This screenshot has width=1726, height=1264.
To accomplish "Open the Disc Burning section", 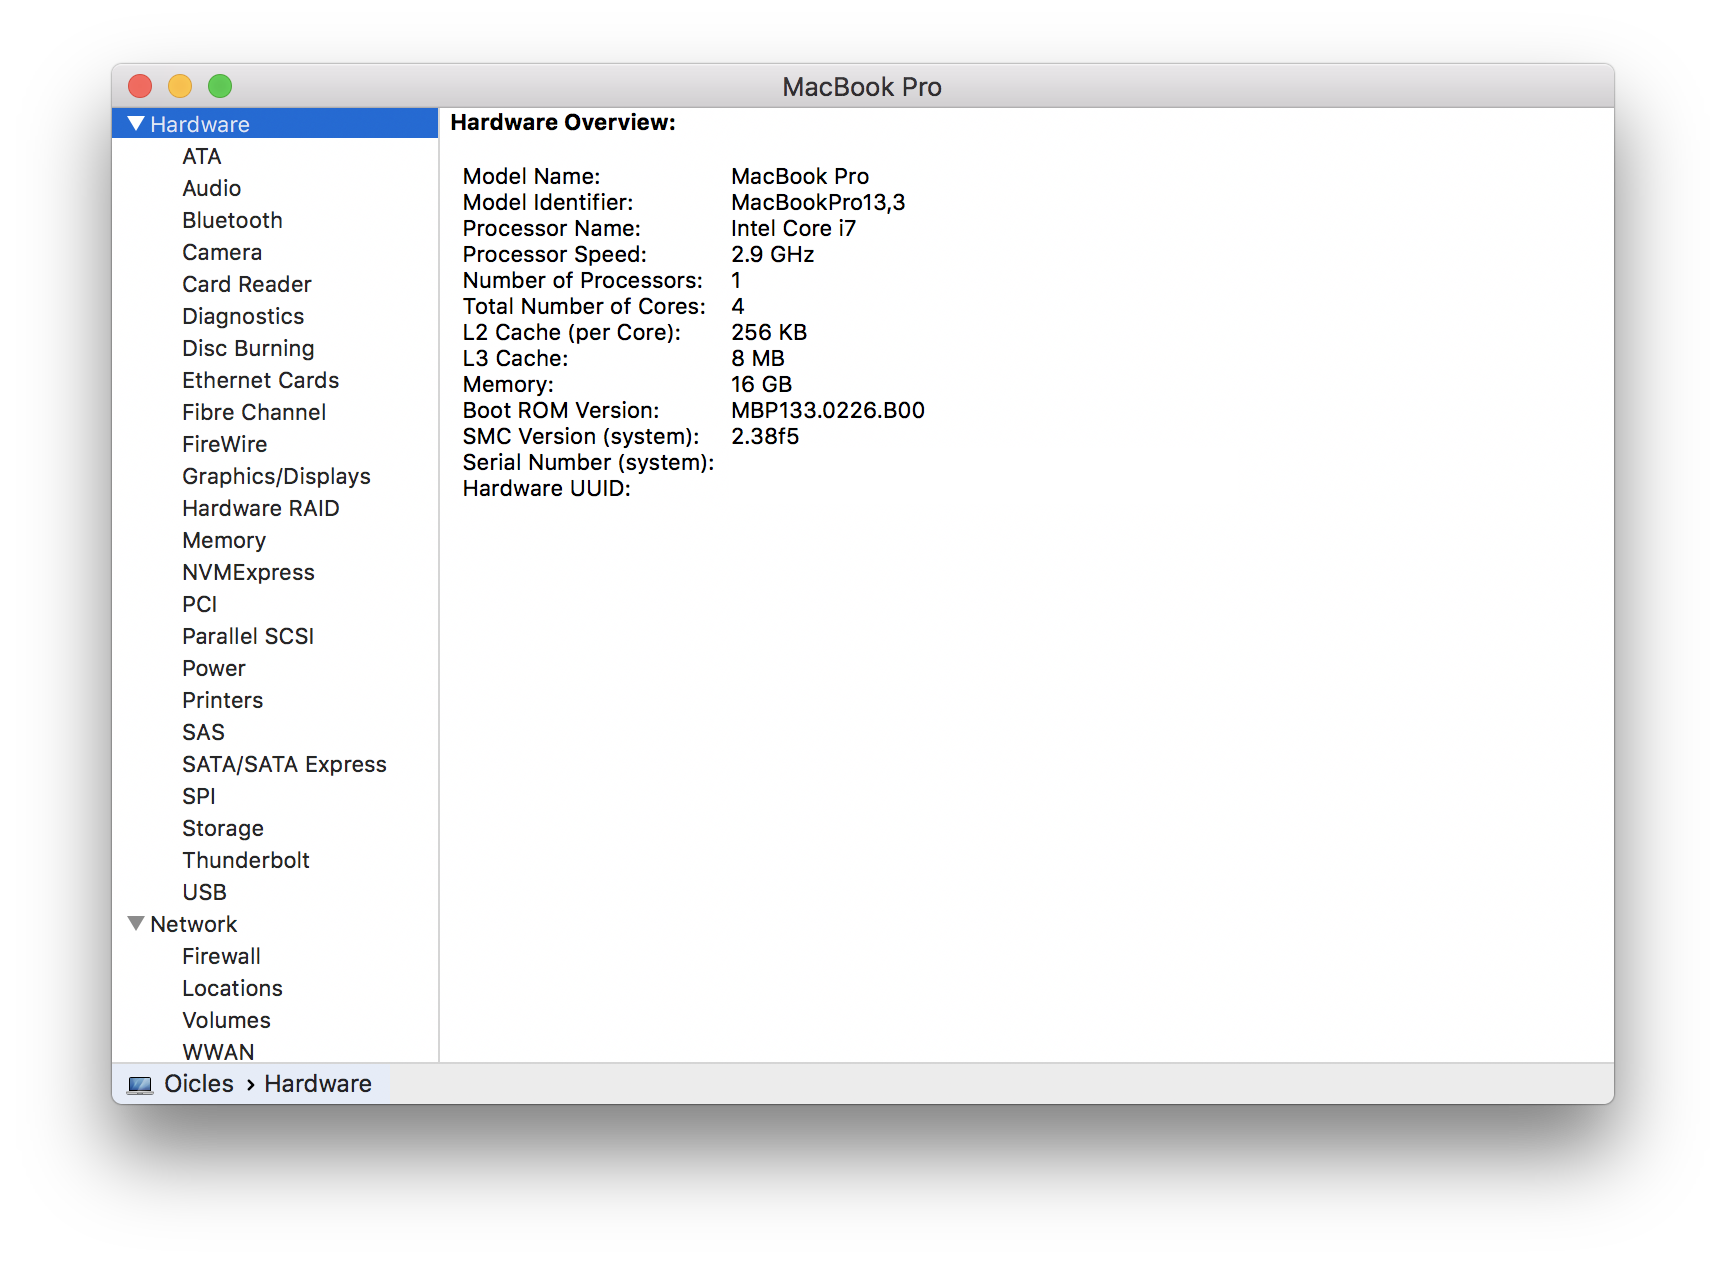I will 248,348.
